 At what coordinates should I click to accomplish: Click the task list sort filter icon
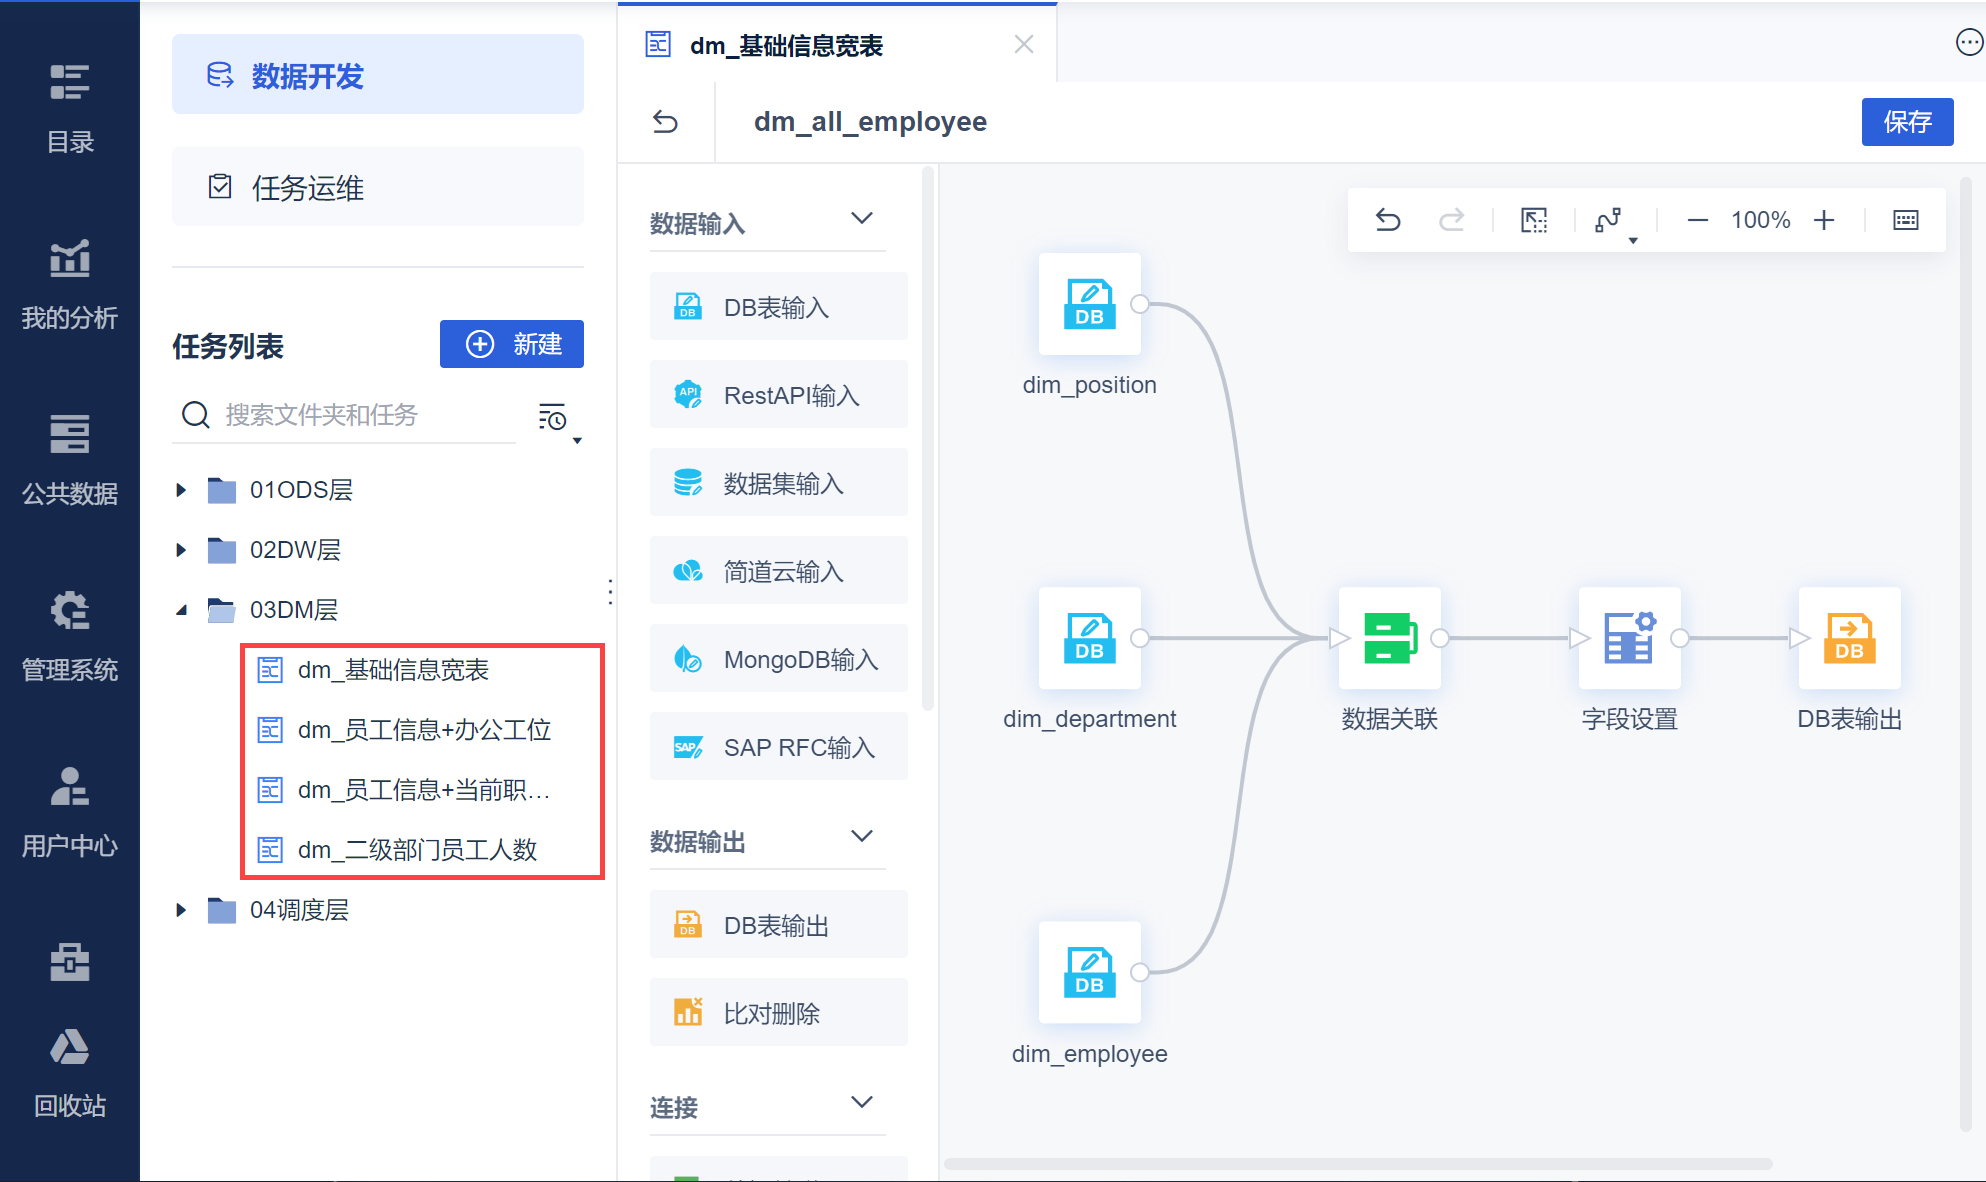coord(553,418)
